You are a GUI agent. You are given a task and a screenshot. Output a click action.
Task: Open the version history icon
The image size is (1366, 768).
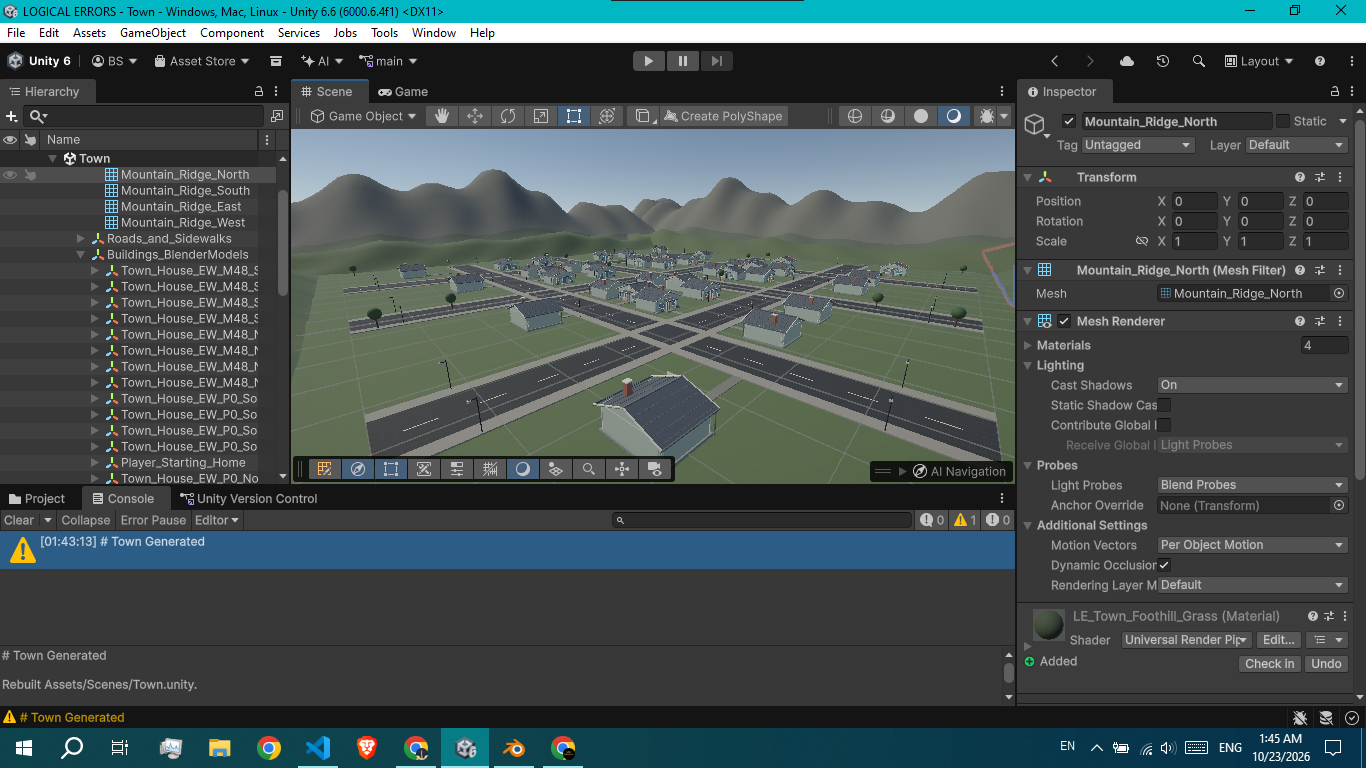1163,61
